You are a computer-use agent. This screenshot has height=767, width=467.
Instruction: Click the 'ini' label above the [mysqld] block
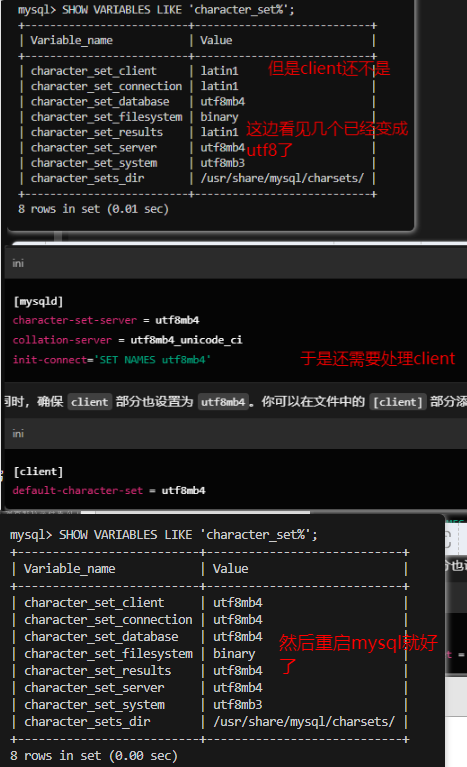[x=18, y=263]
